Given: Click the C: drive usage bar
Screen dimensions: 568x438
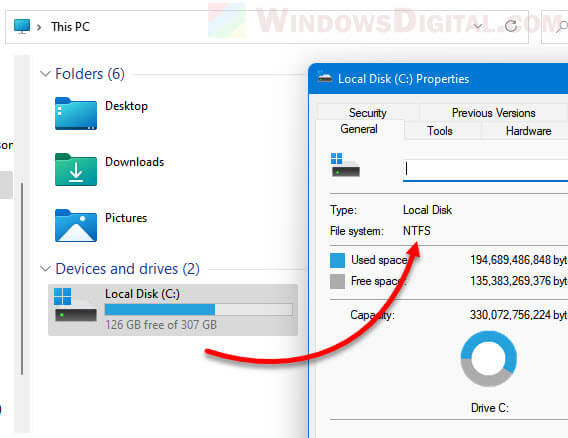Looking at the screenshot, I should coord(199,309).
